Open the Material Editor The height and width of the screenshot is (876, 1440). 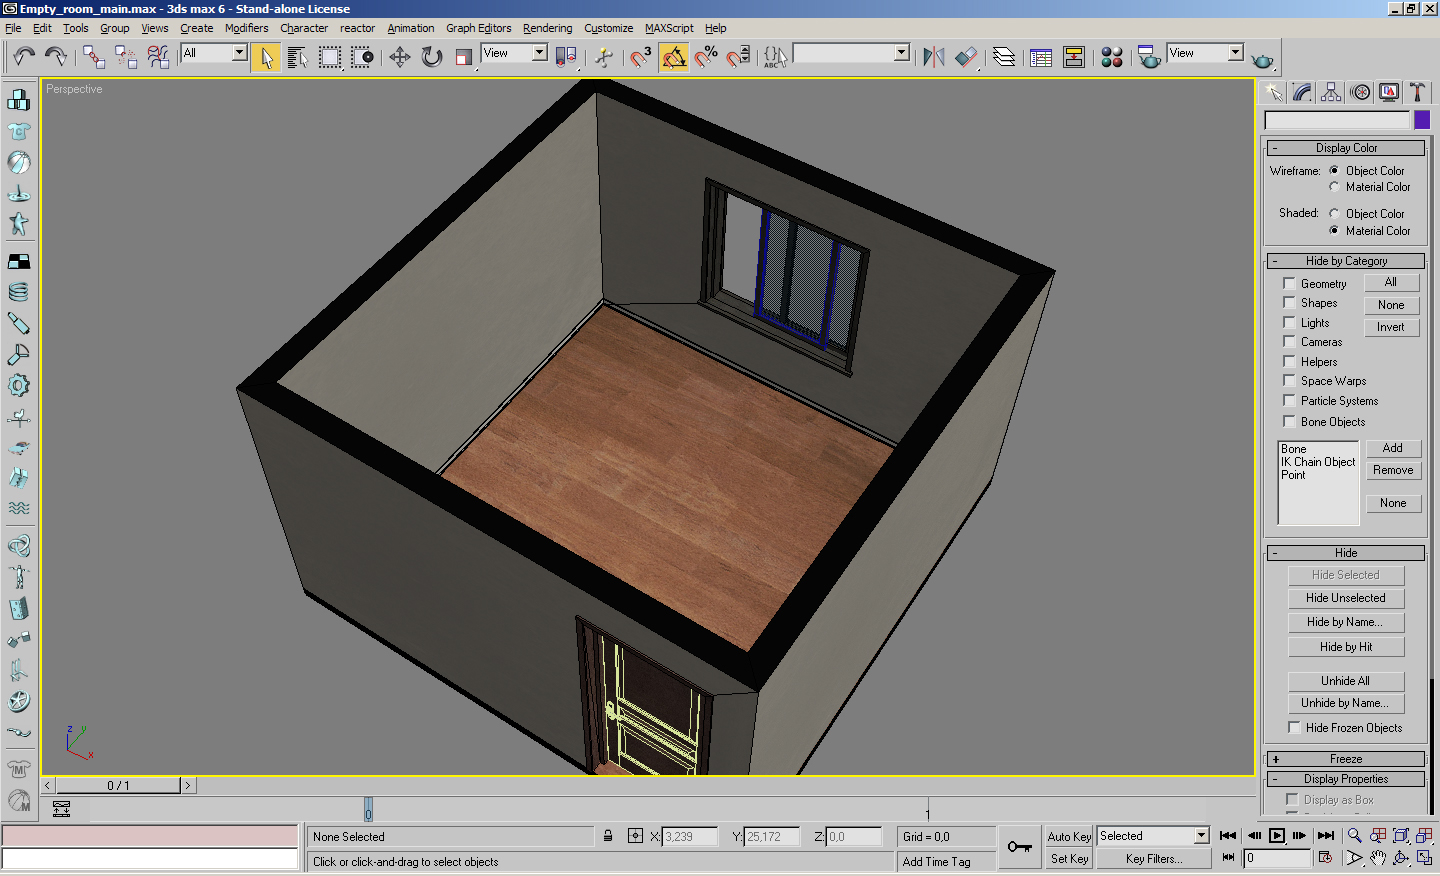[1110, 57]
